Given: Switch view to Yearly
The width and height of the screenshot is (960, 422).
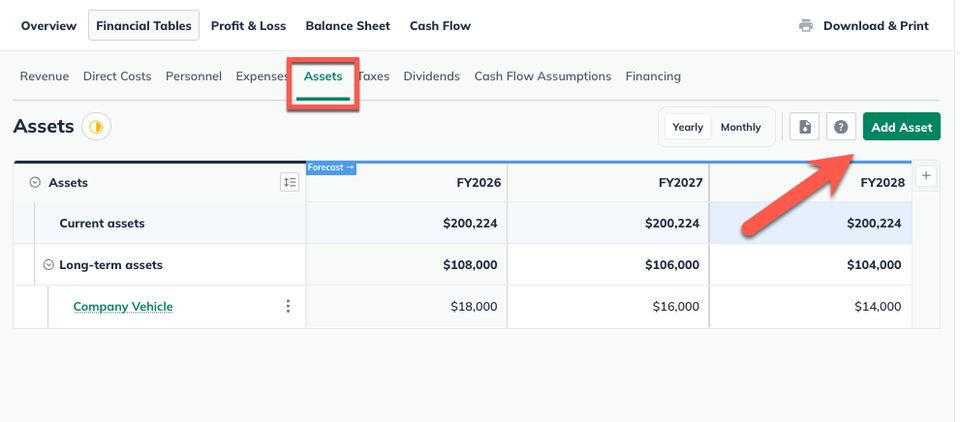Looking at the screenshot, I should point(688,127).
